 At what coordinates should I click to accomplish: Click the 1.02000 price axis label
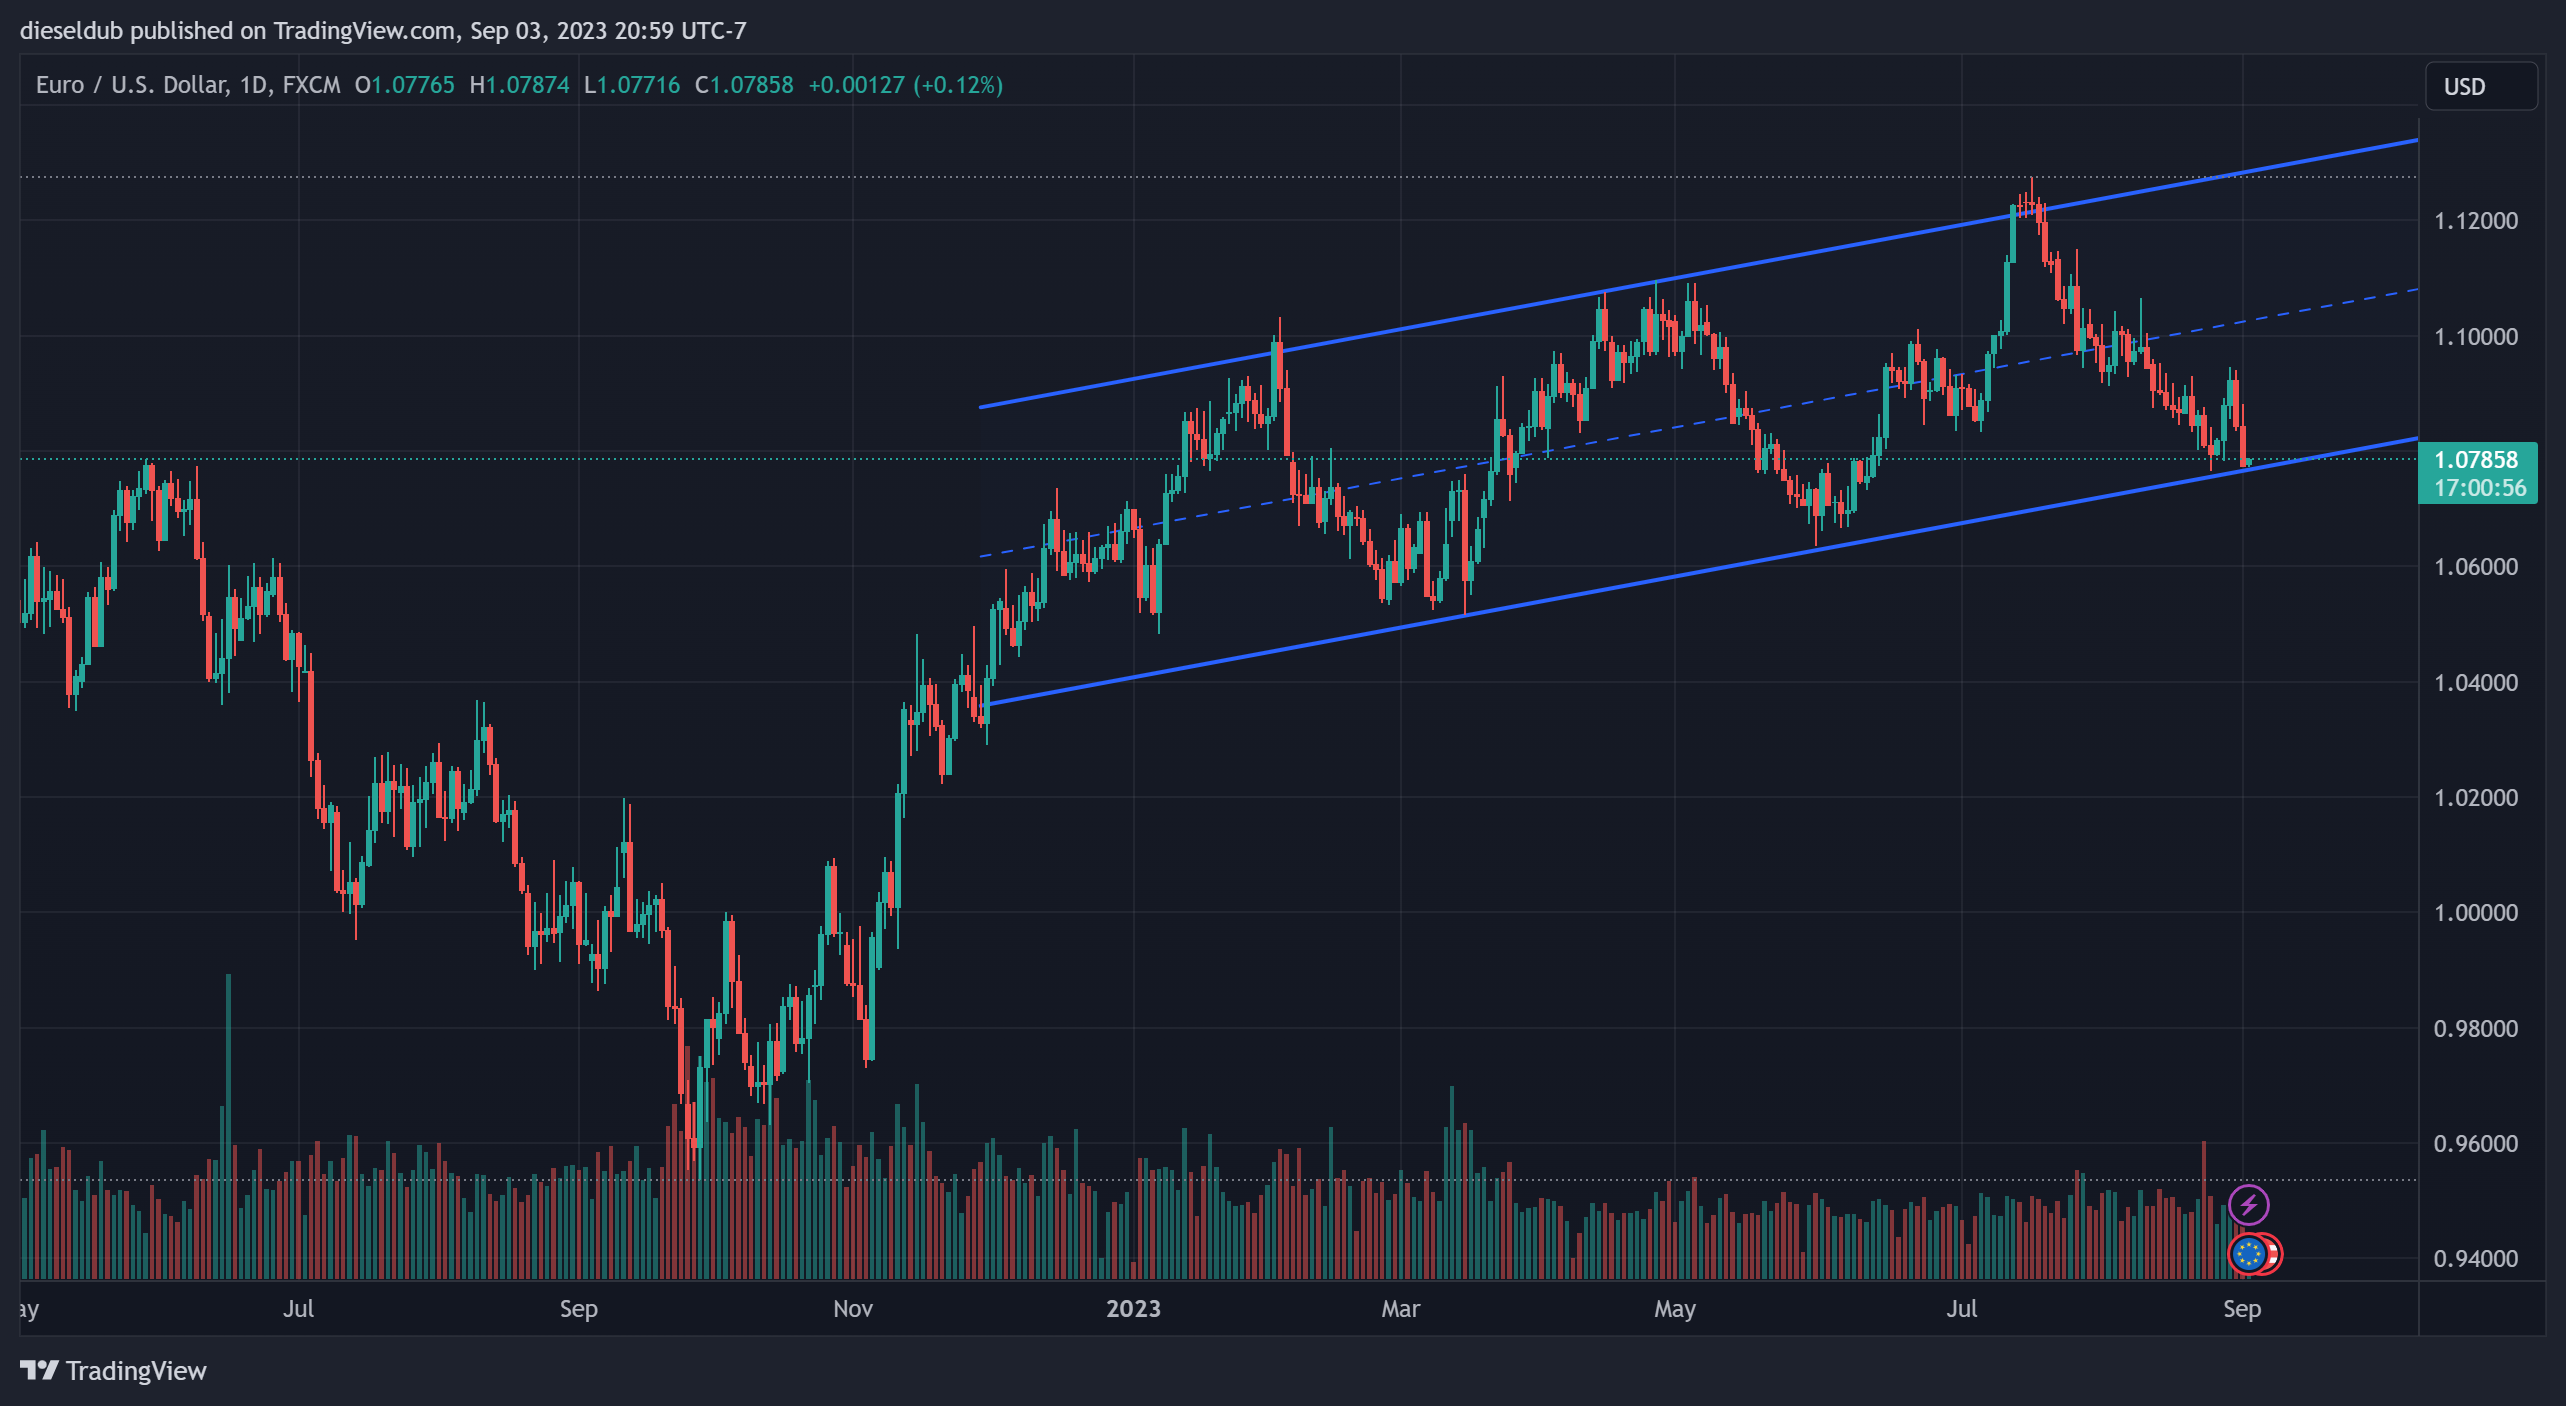(2476, 798)
